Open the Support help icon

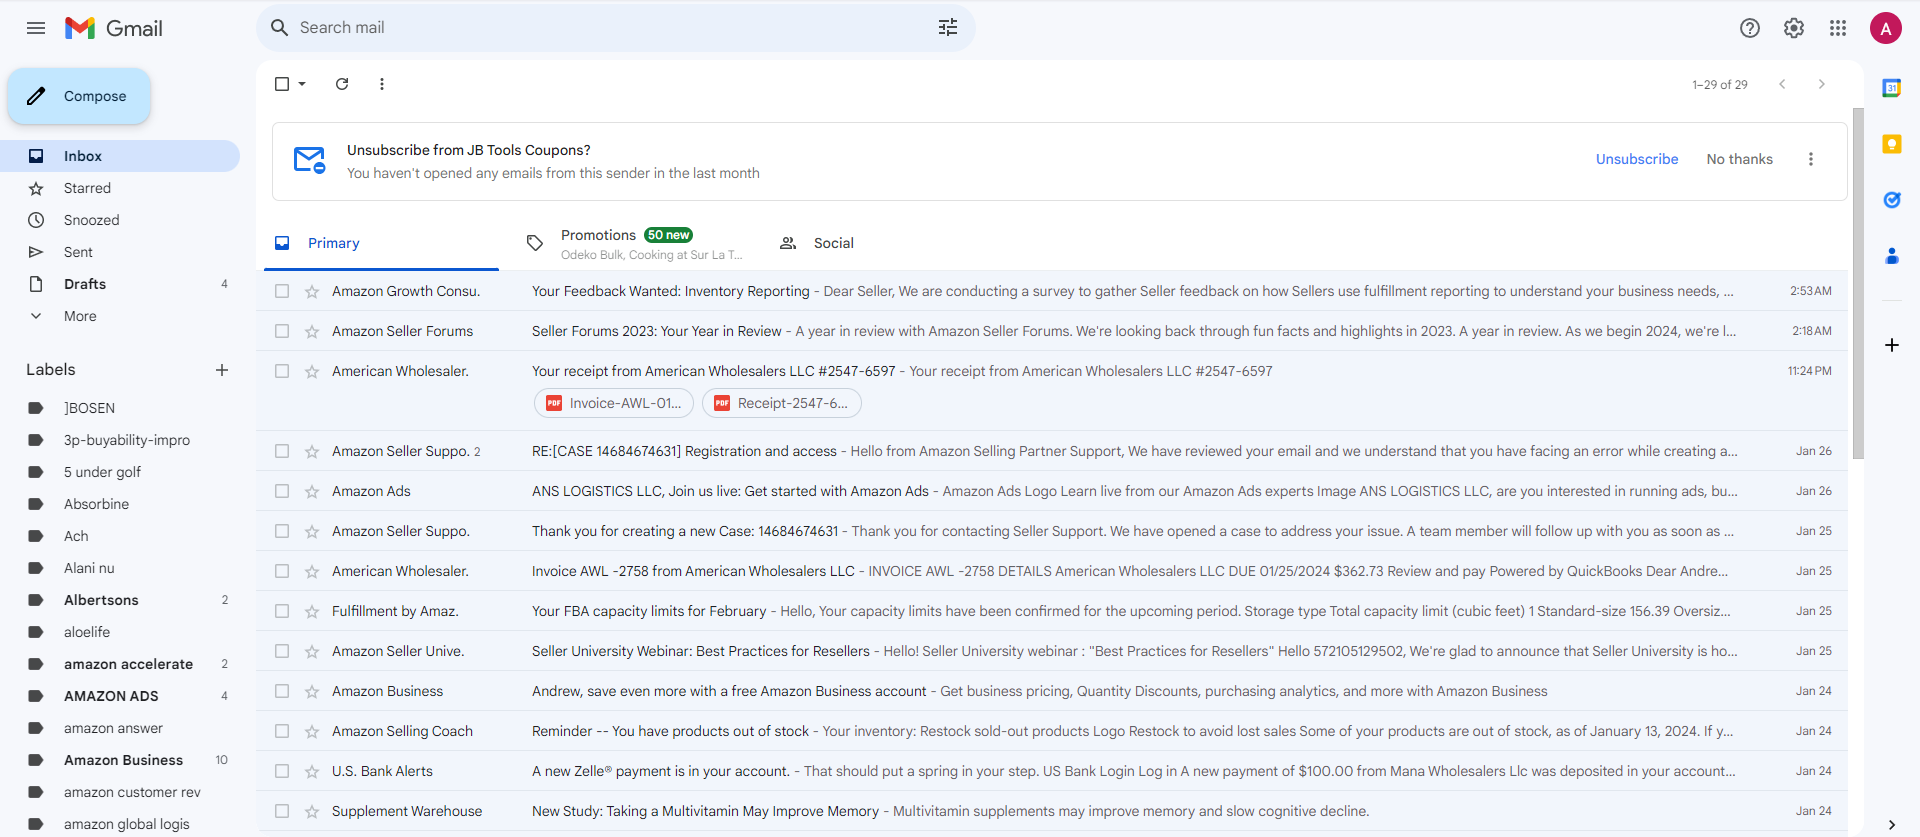pyautogui.click(x=1750, y=28)
